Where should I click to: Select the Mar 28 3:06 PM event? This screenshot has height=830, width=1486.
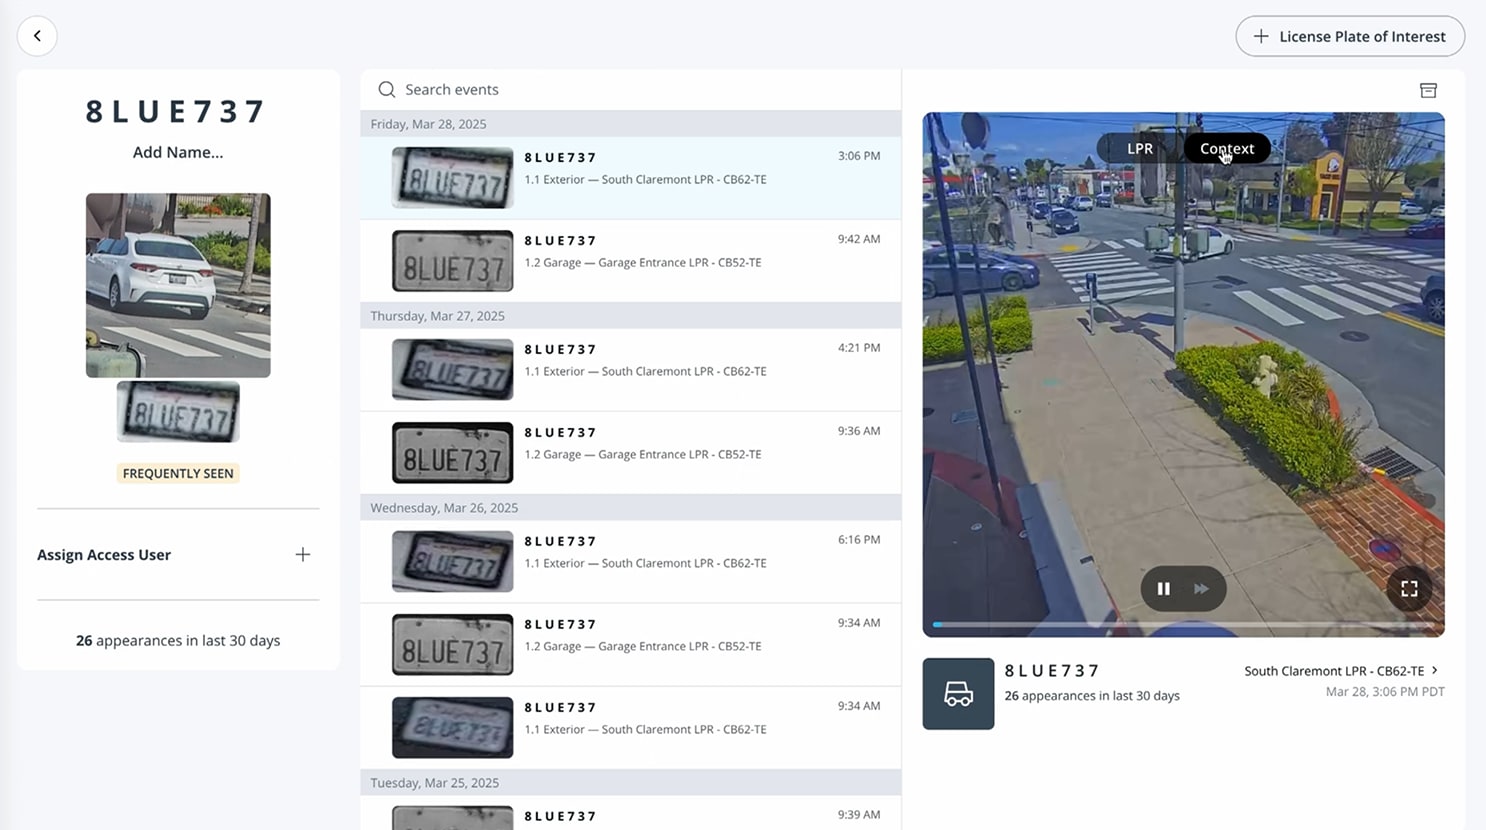(630, 178)
